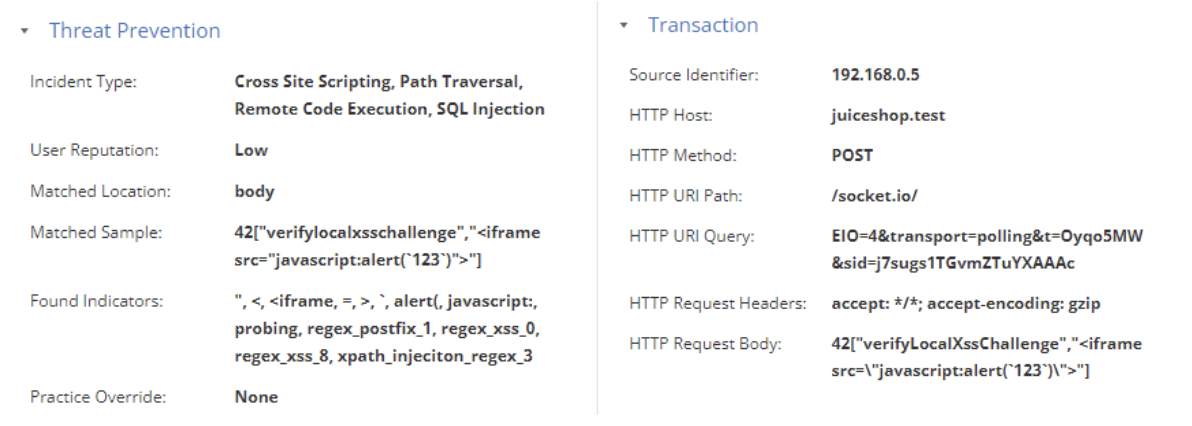Select the HTTP URI Path /socket.io/
This screenshot has height=426, width=1192.
875,196
